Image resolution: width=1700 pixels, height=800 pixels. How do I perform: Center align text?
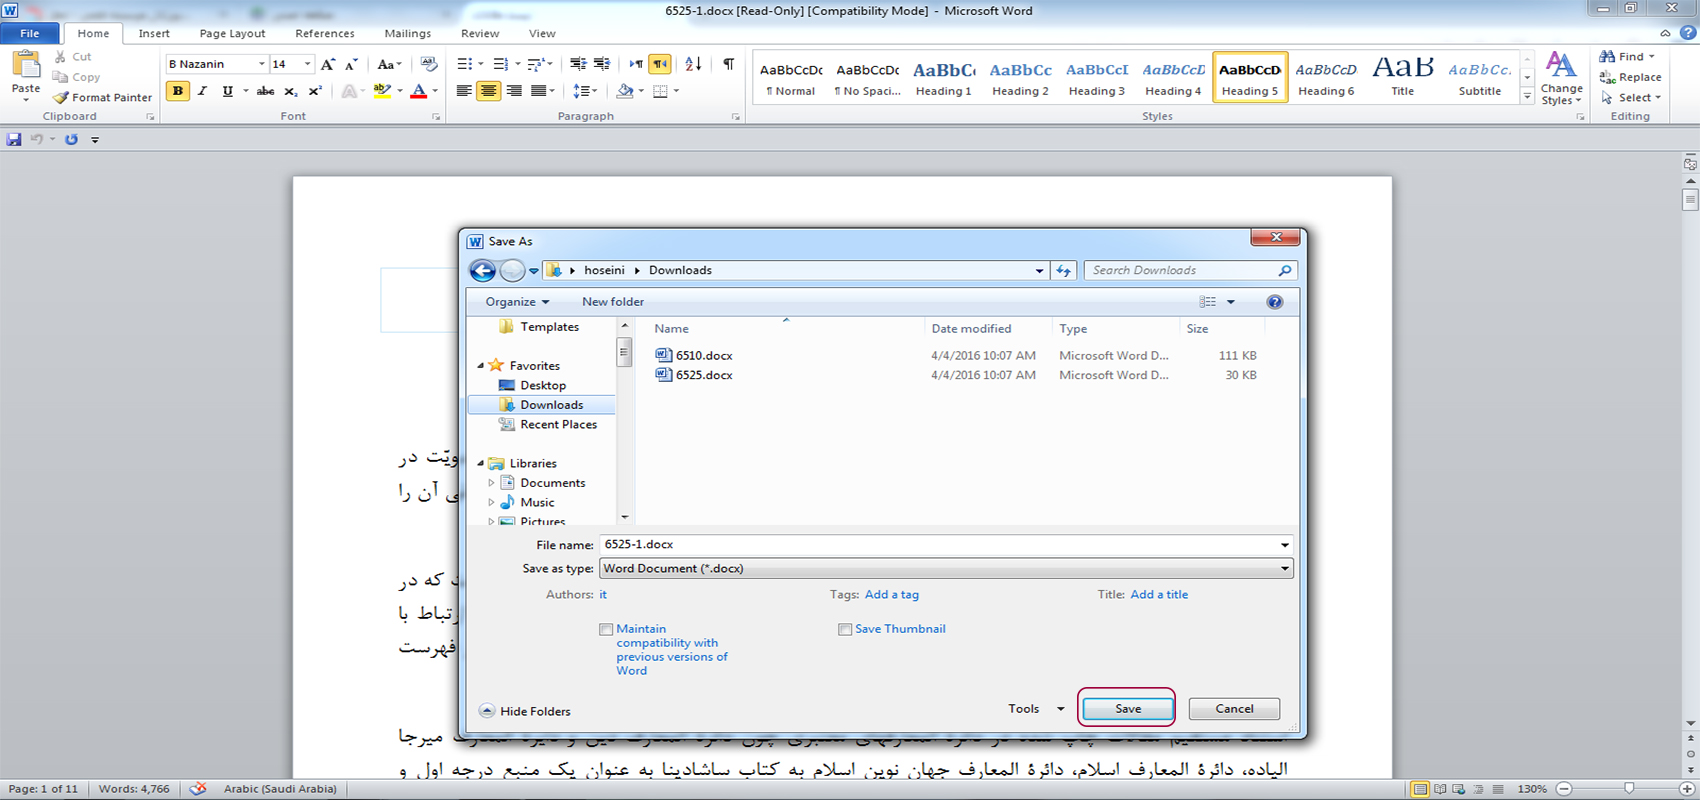click(x=488, y=91)
